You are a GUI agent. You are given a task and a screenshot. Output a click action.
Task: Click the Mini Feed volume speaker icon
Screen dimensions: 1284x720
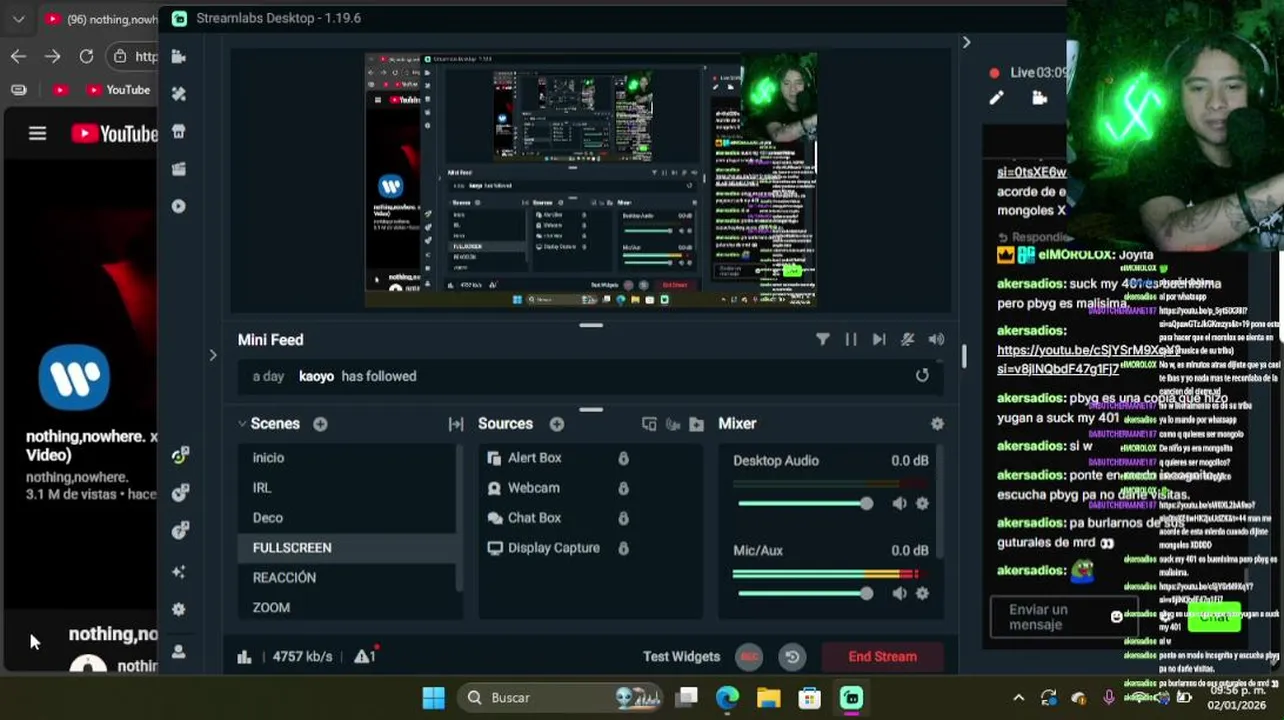pos(936,340)
